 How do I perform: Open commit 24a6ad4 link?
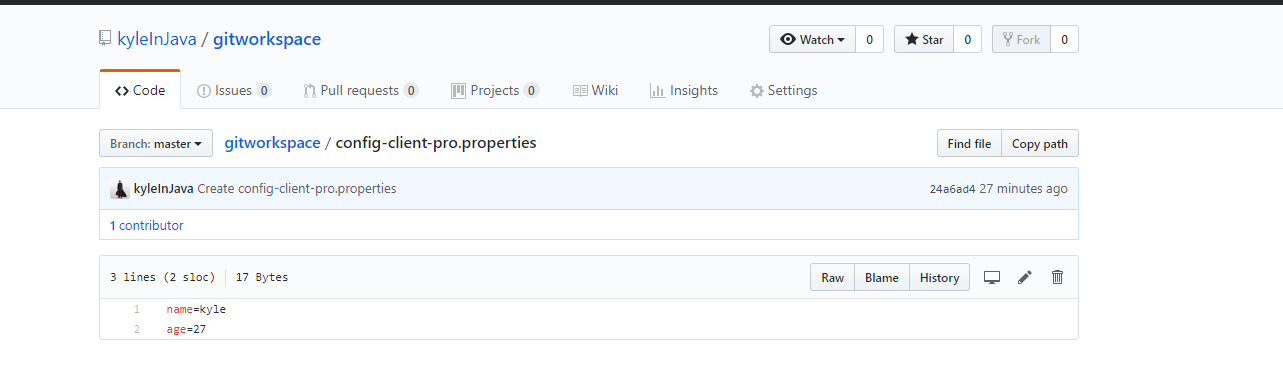[952, 189]
